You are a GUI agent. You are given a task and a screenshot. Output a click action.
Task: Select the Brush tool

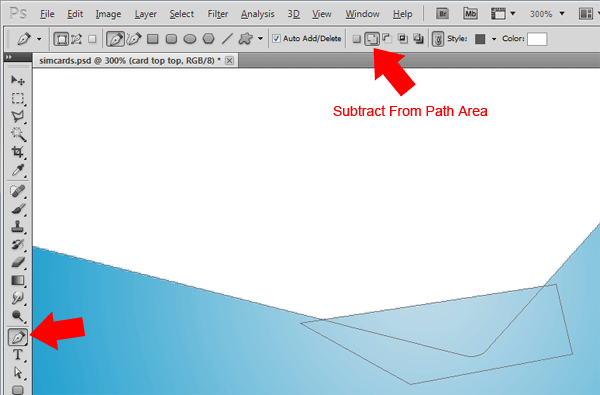coord(18,209)
